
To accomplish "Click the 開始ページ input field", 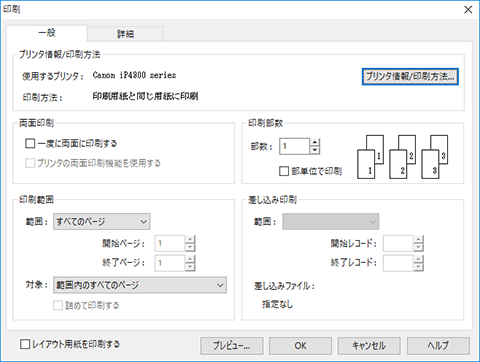I will [170, 243].
